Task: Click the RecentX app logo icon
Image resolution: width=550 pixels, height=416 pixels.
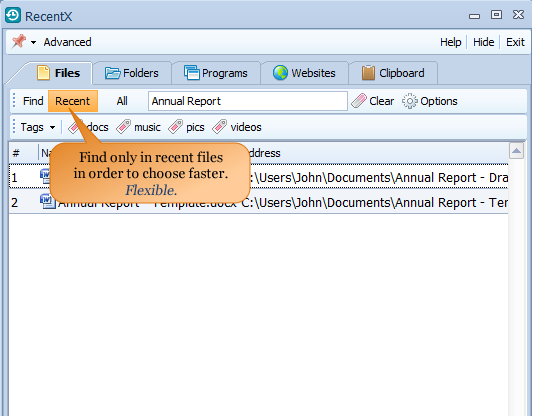Action: (13, 15)
